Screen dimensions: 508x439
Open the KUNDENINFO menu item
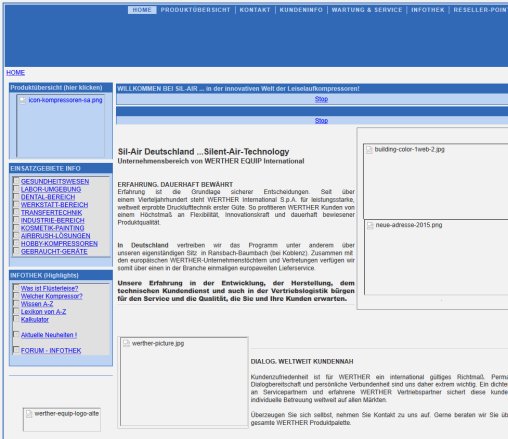pos(301,10)
